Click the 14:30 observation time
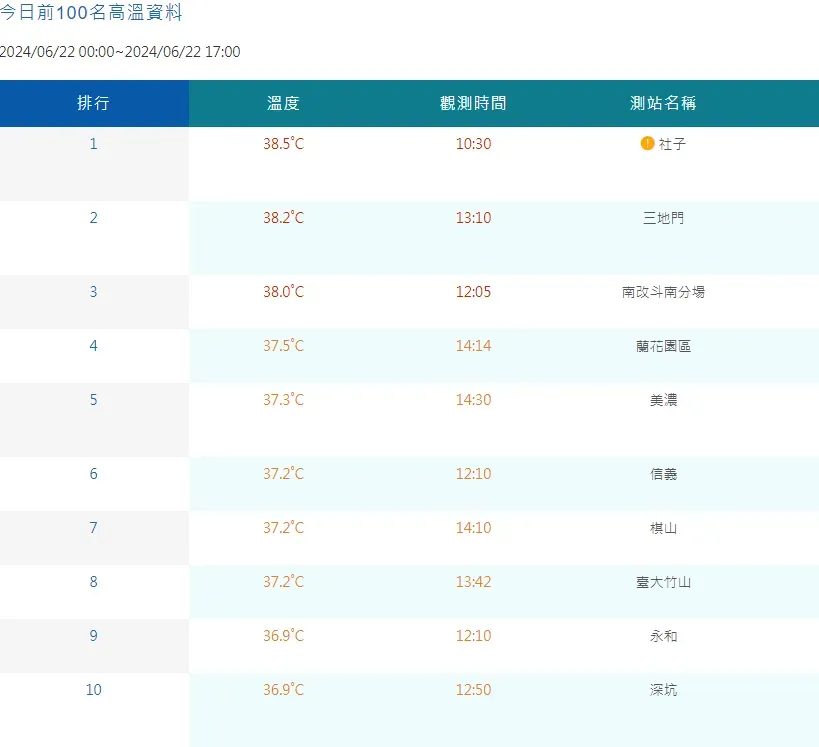The width and height of the screenshot is (819, 747). (473, 400)
